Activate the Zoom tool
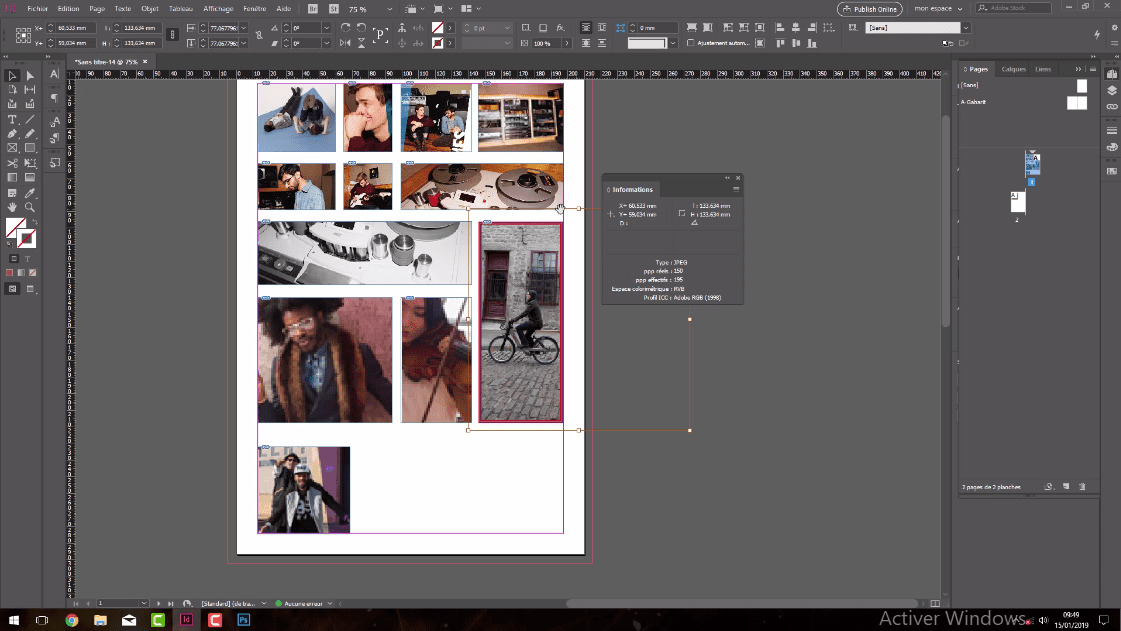 [x=29, y=207]
